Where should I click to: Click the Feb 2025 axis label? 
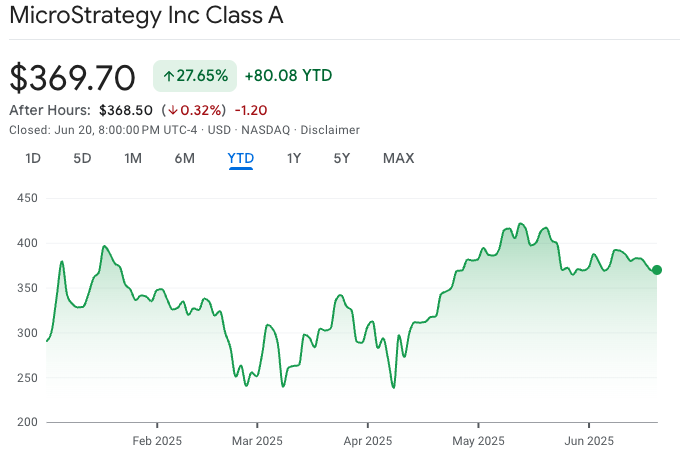(157, 441)
